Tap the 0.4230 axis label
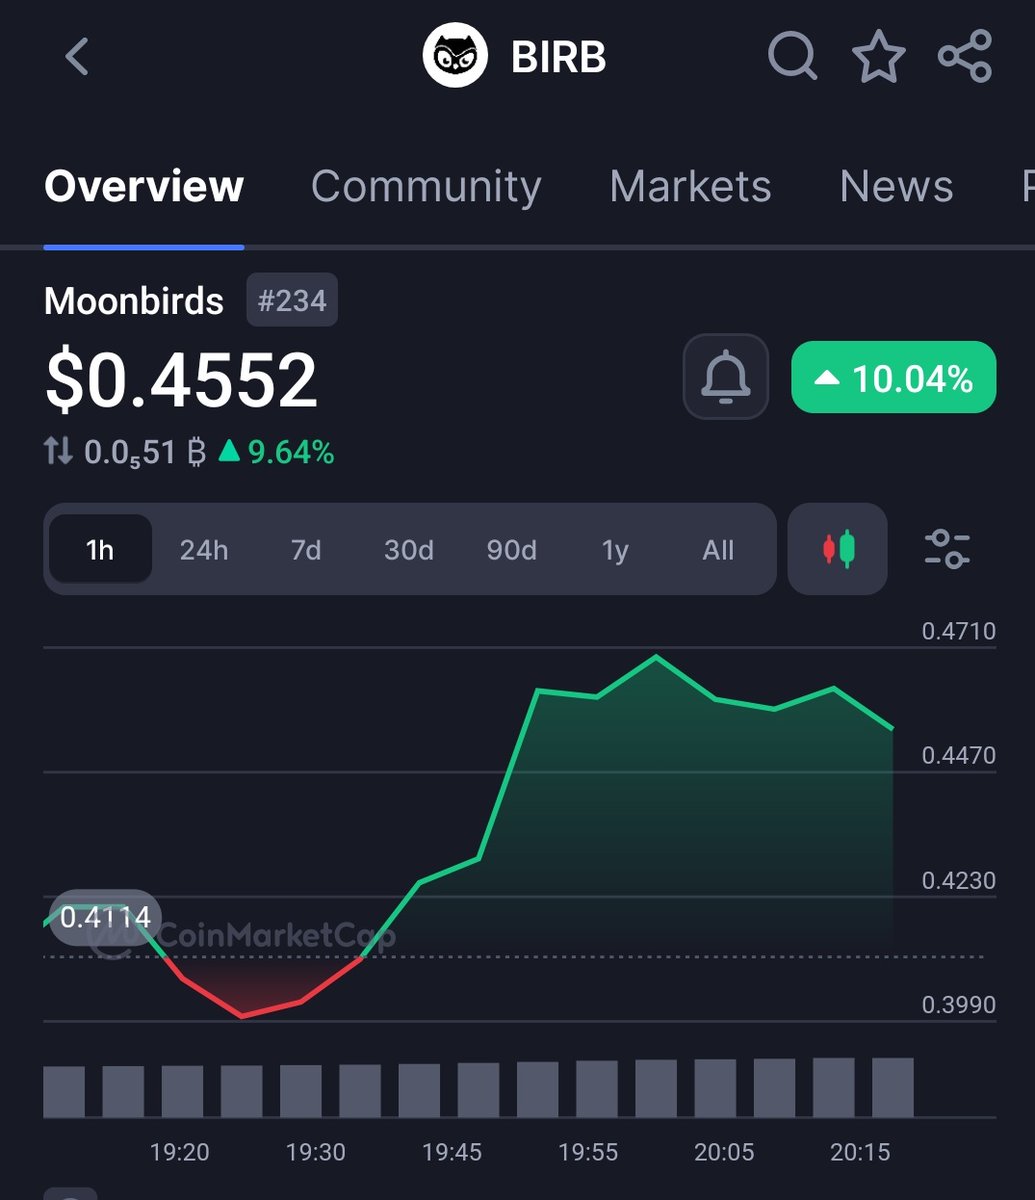Screen dimensions: 1035x1200 tap(959, 880)
